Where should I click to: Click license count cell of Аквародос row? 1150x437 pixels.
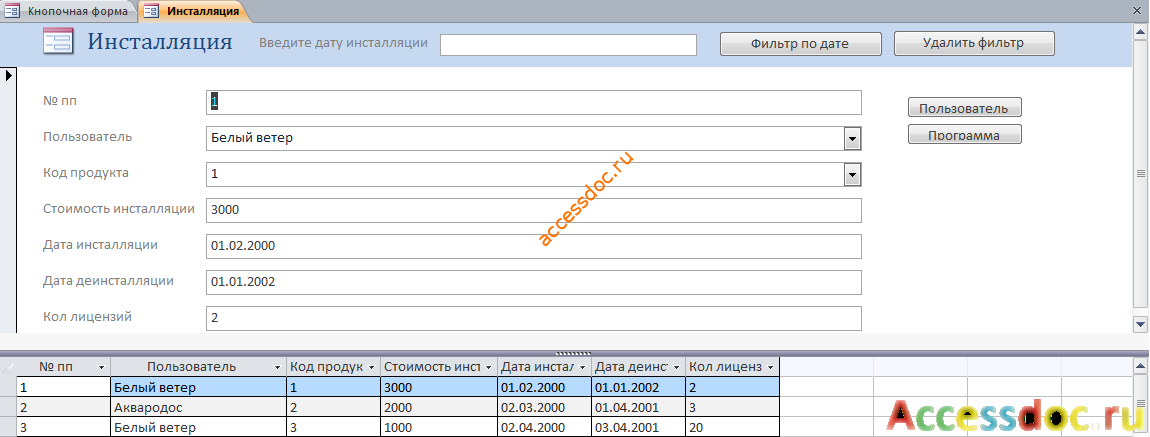pos(733,407)
